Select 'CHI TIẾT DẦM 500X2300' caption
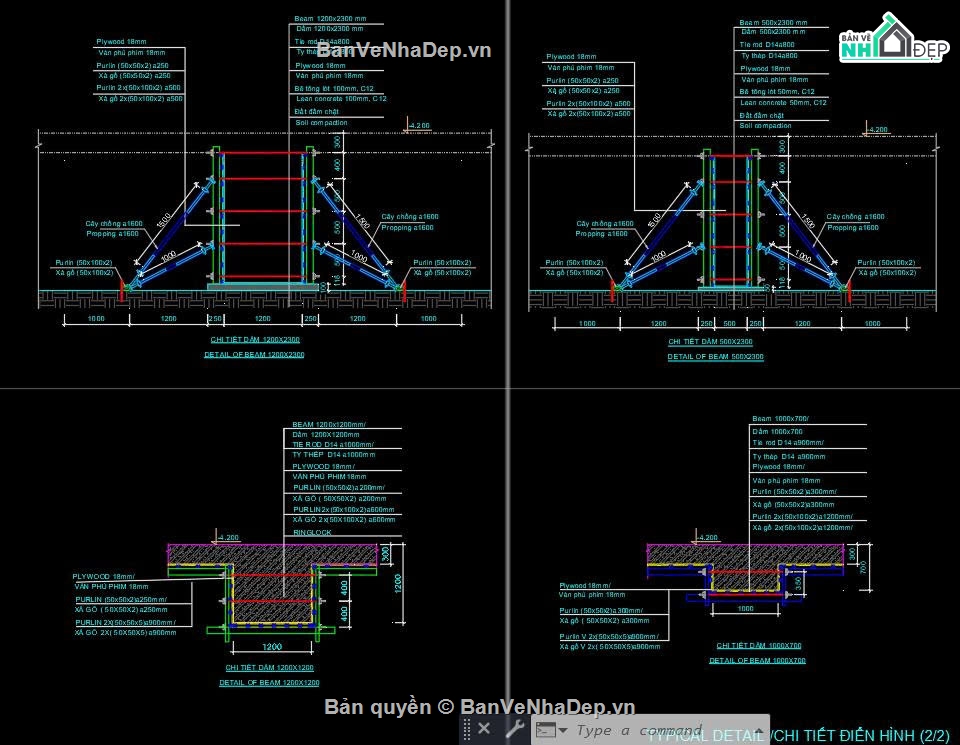Viewport: 960px width, 745px height. point(710,342)
